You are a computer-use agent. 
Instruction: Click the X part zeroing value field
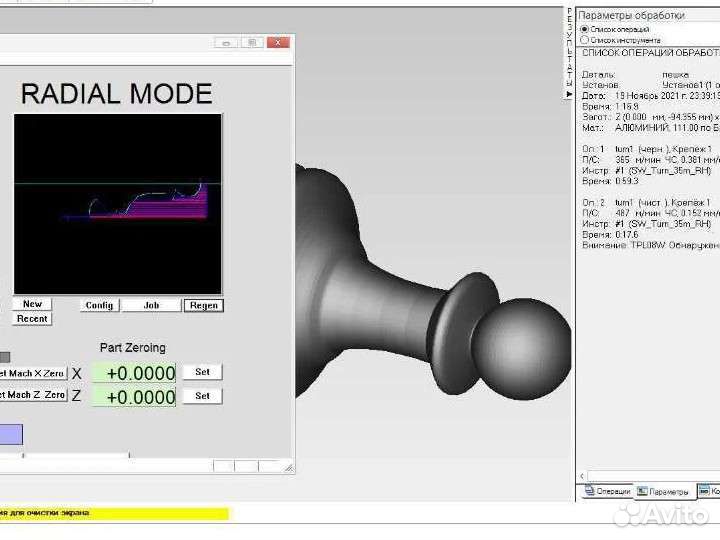(134, 373)
